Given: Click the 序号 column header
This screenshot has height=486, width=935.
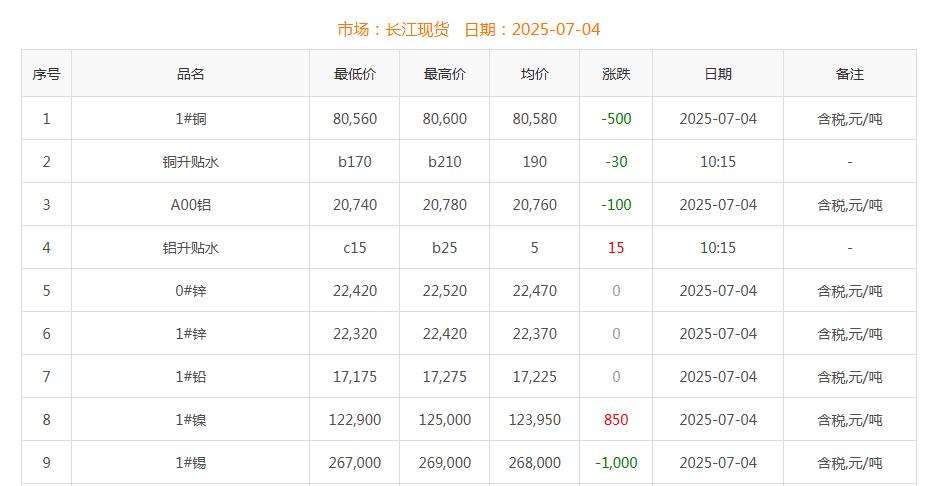Looking at the screenshot, I should point(46,74).
